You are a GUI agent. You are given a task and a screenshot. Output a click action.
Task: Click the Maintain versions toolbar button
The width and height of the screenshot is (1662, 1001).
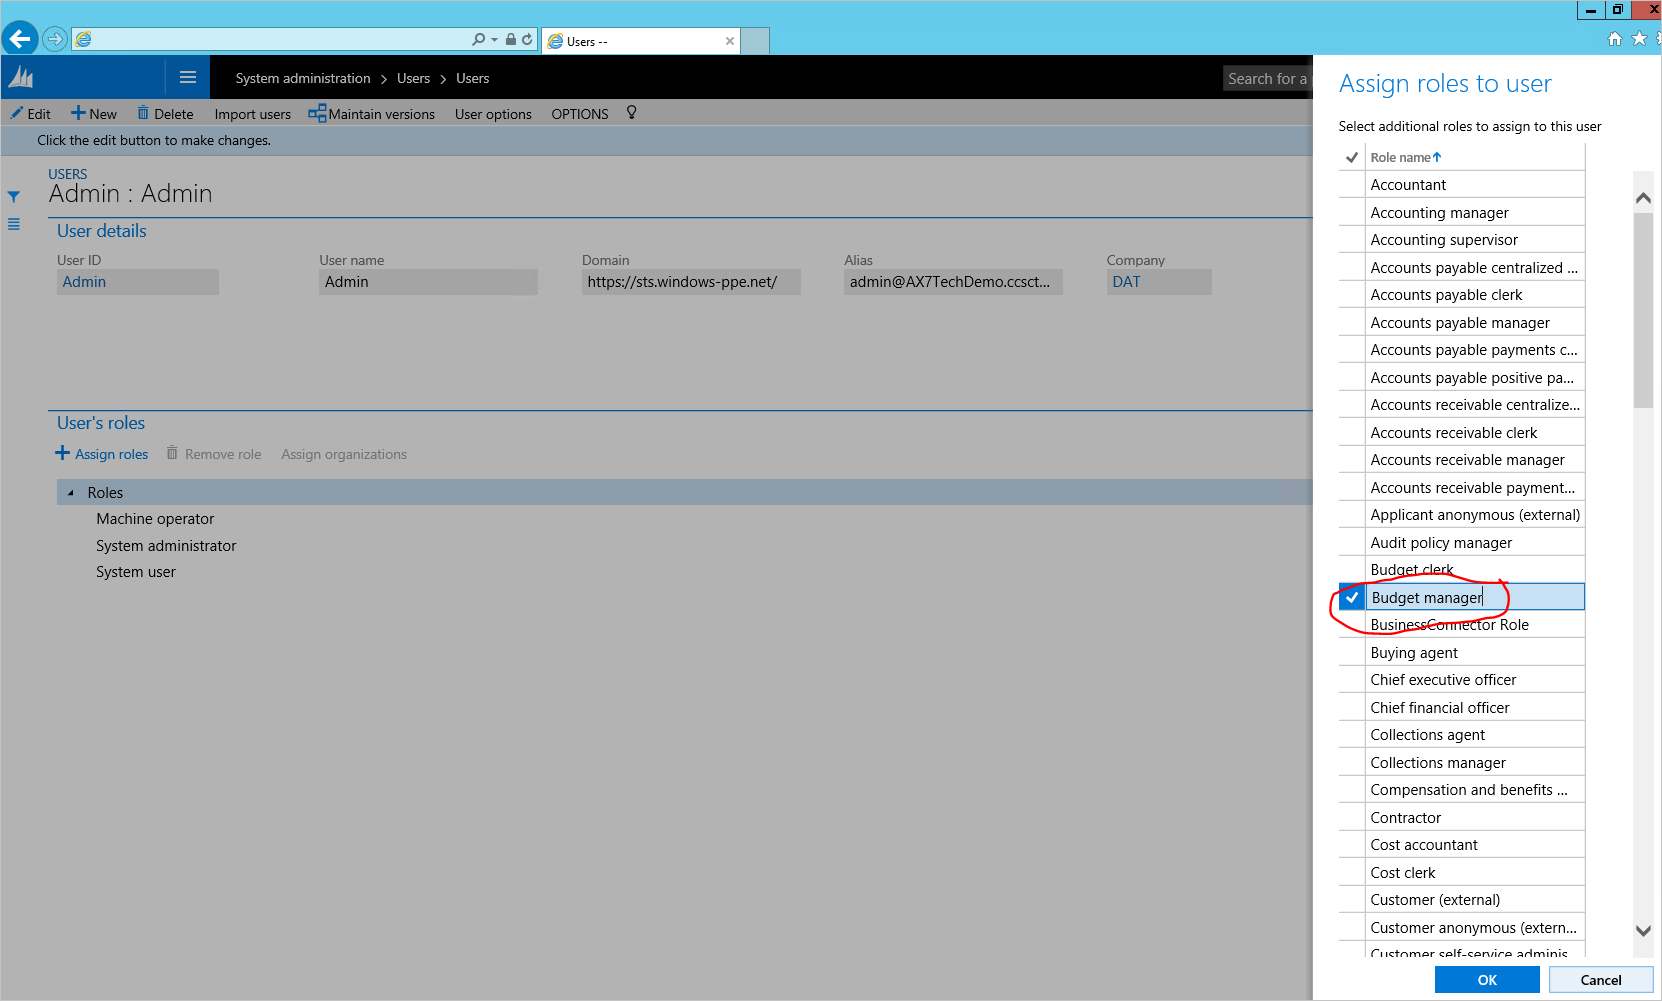tap(372, 114)
